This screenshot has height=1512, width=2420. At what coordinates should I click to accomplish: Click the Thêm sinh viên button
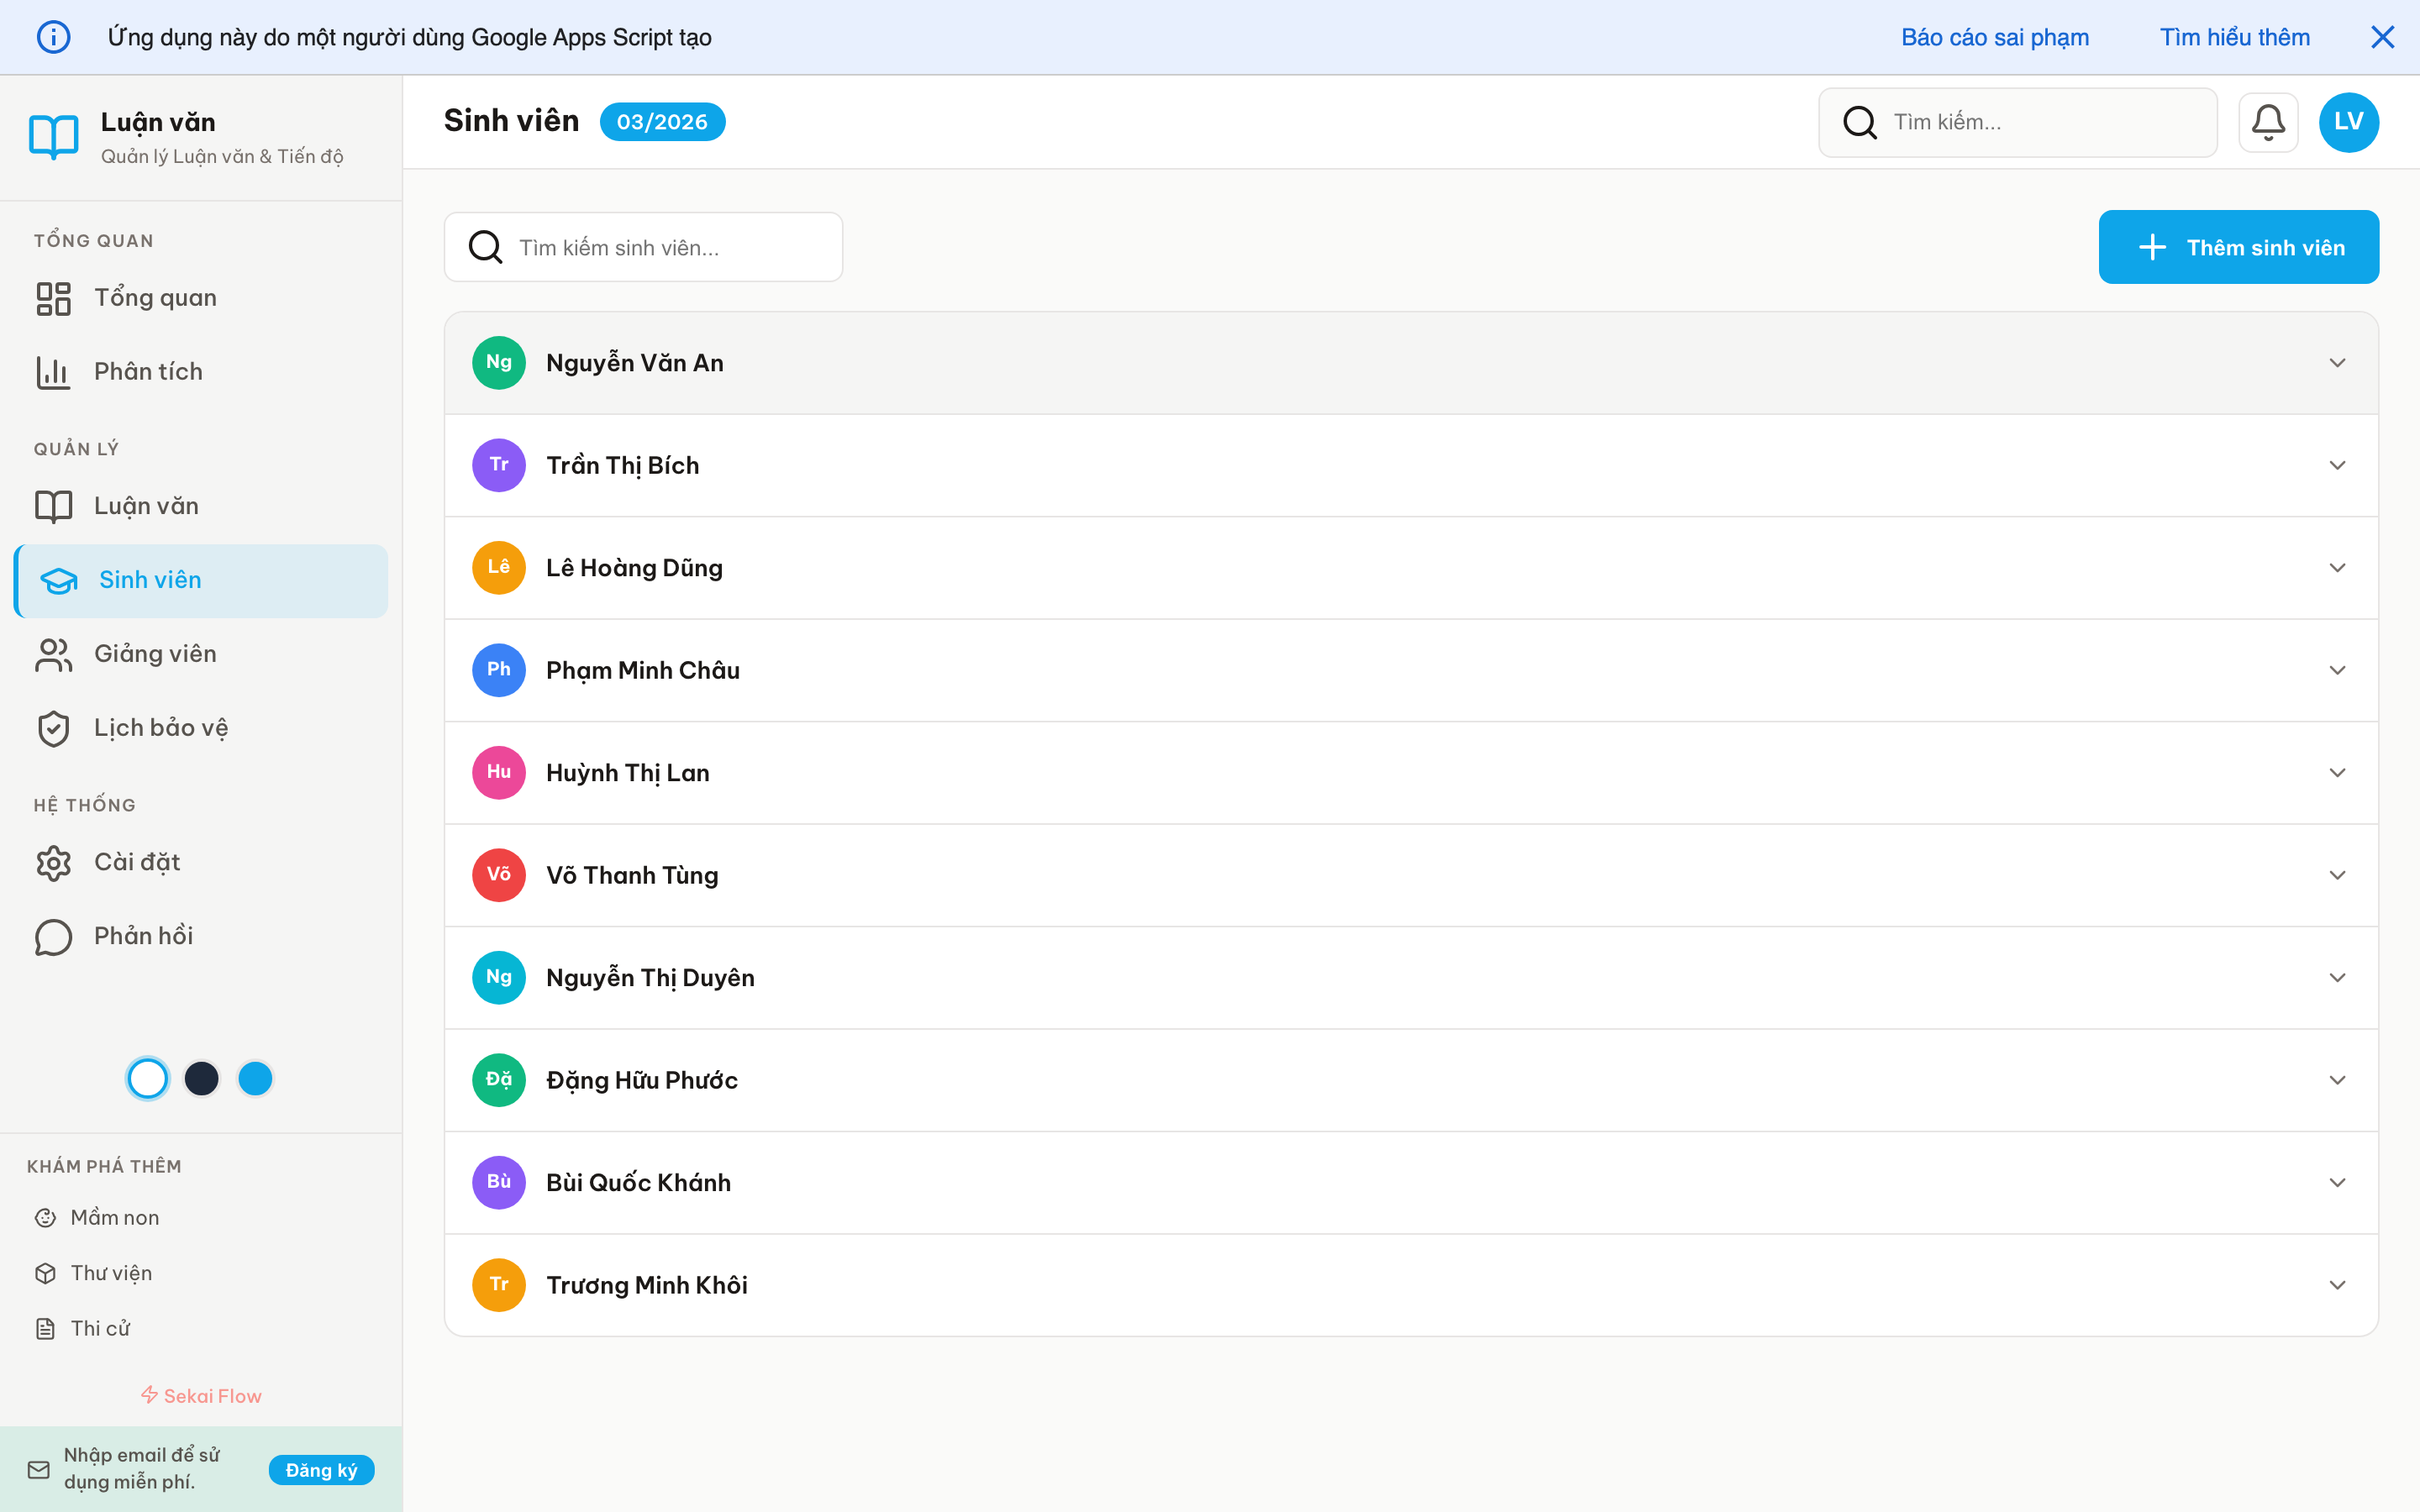(x=2239, y=247)
